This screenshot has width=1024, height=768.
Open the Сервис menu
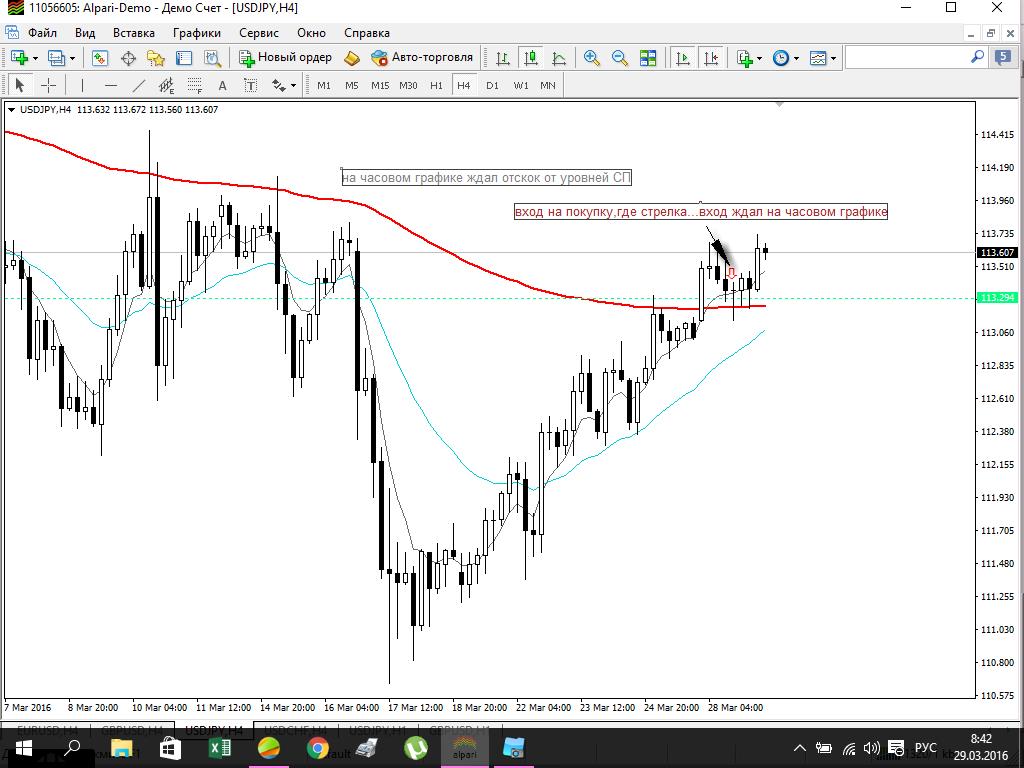click(x=259, y=33)
